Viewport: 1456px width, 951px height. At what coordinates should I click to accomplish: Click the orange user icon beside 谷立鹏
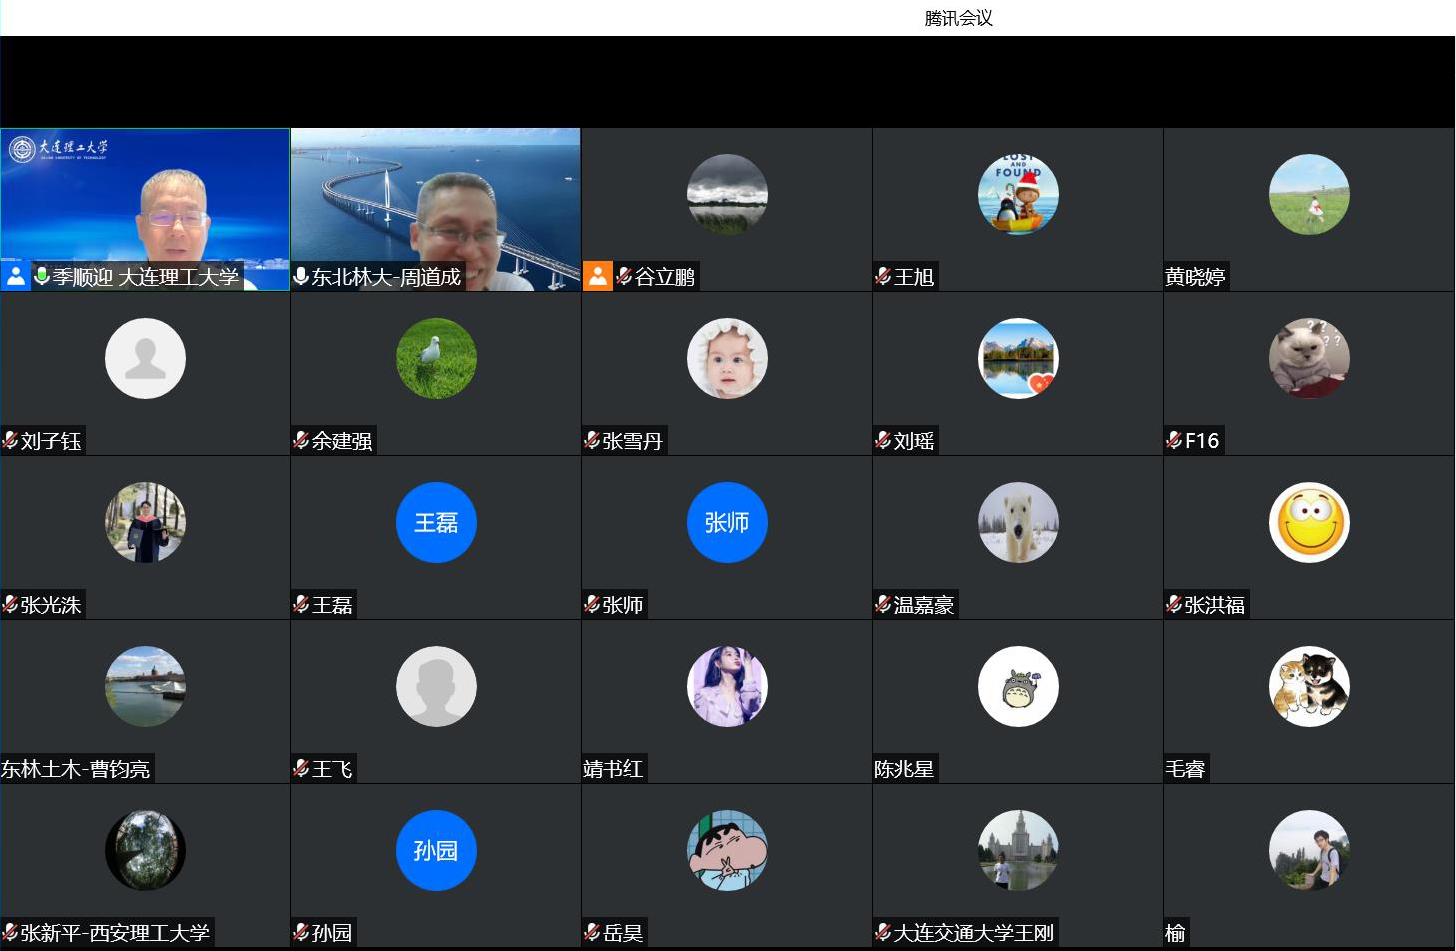click(x=597, y=277)
